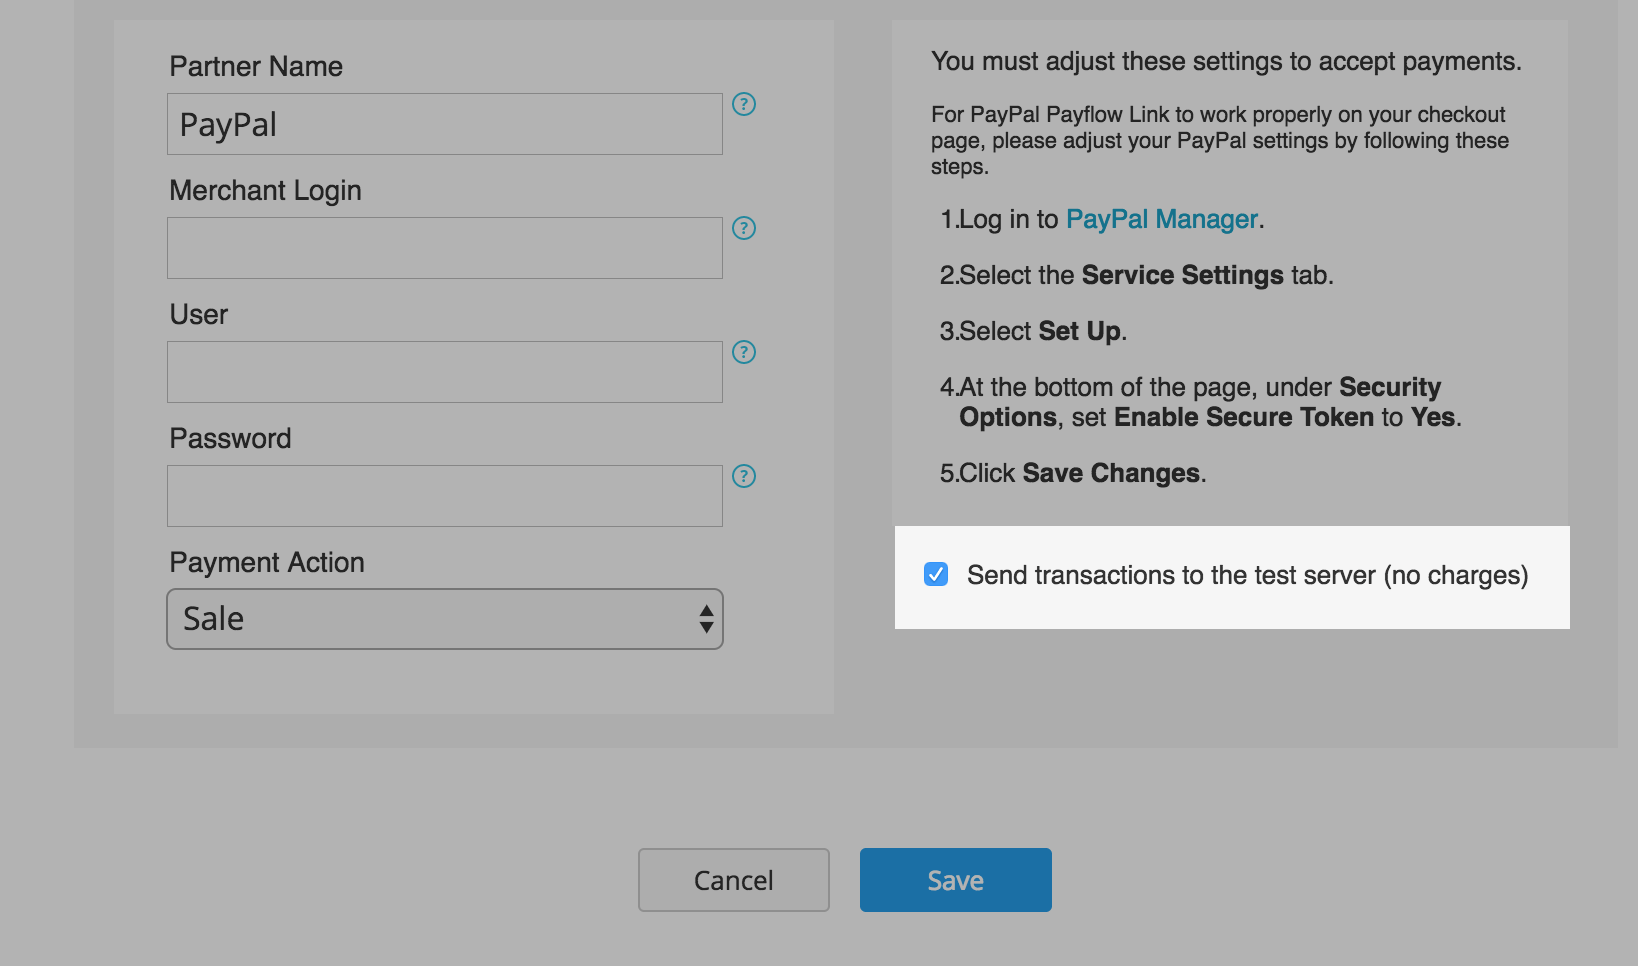
Task: Click into the Merchant Login input field
Action: [x=444, y=248]
